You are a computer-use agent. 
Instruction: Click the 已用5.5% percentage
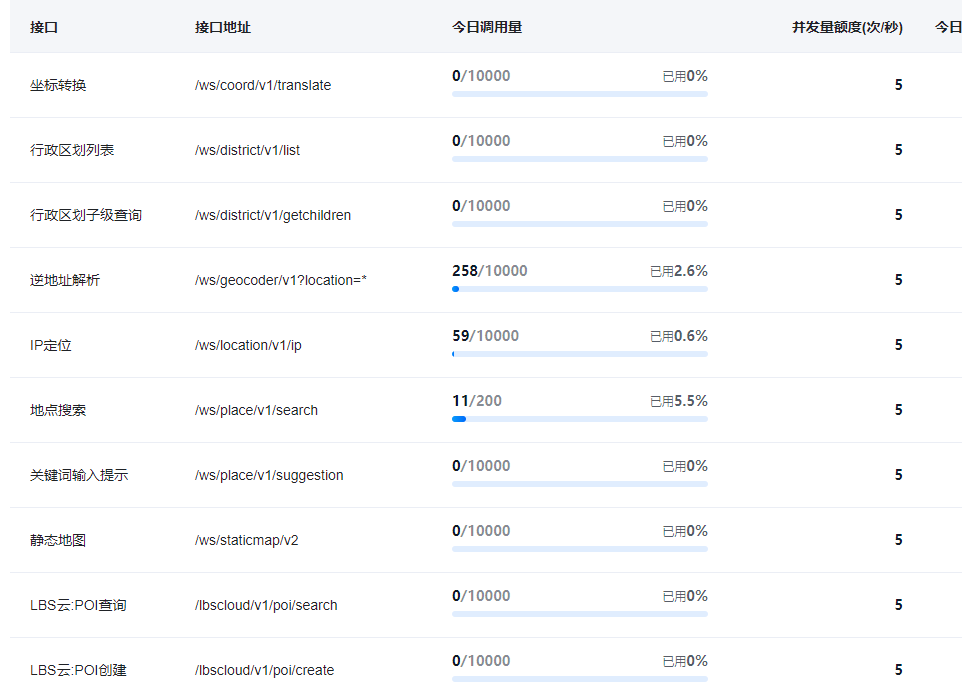click(679, 401)
